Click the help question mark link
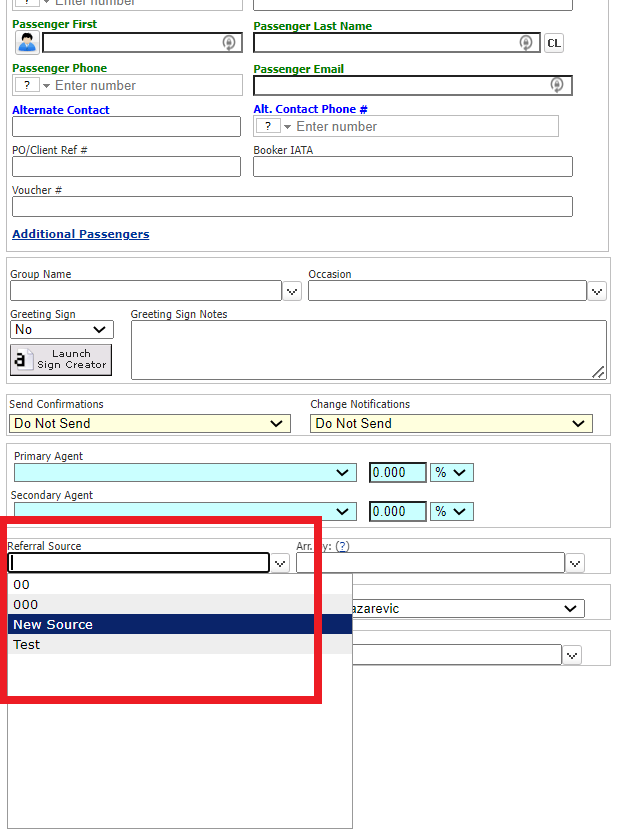This screenshot has width=622, height=835. [342, 547]
